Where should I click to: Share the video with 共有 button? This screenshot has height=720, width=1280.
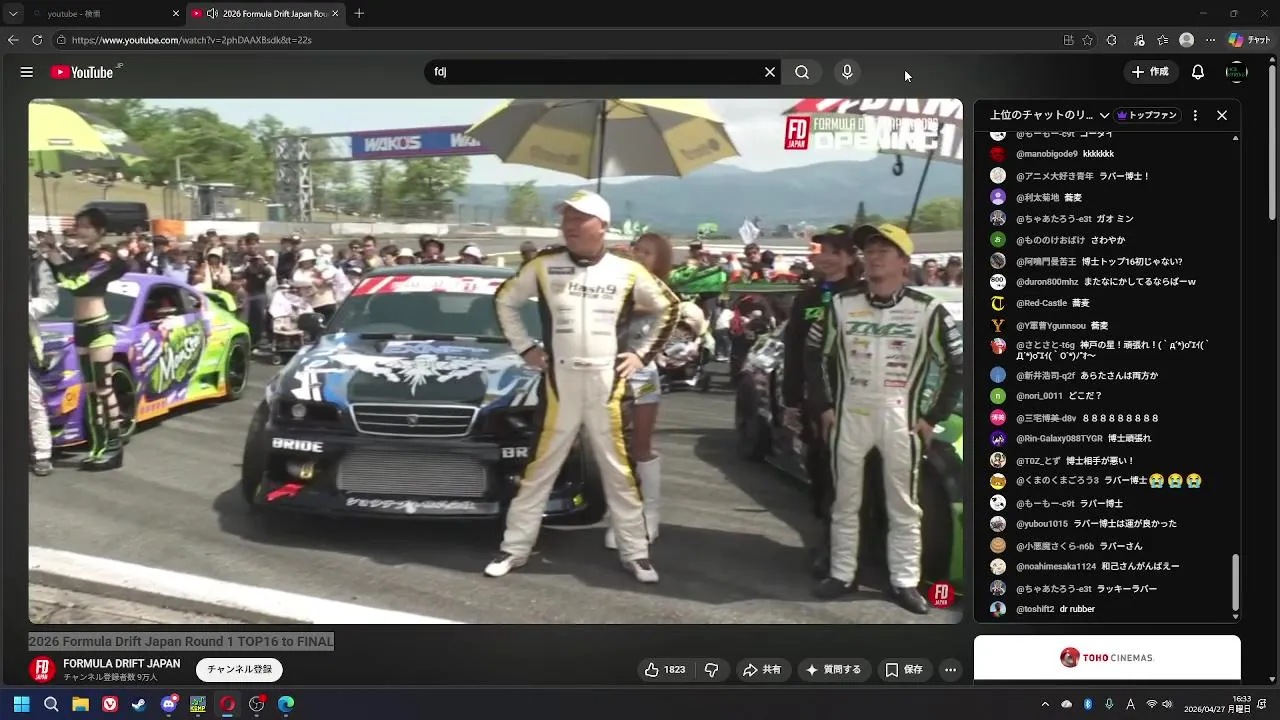[x=762, y=670]
